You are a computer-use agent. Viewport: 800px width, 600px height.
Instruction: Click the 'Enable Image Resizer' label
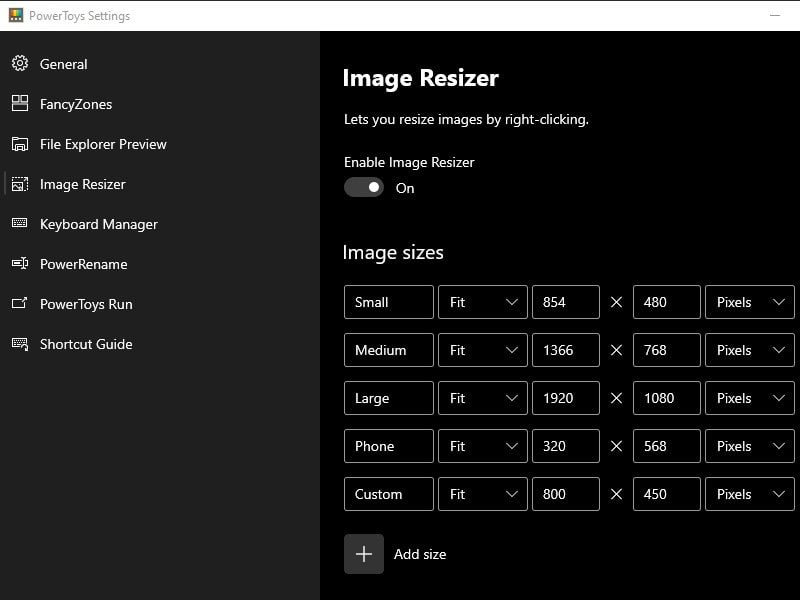point(409,162)
